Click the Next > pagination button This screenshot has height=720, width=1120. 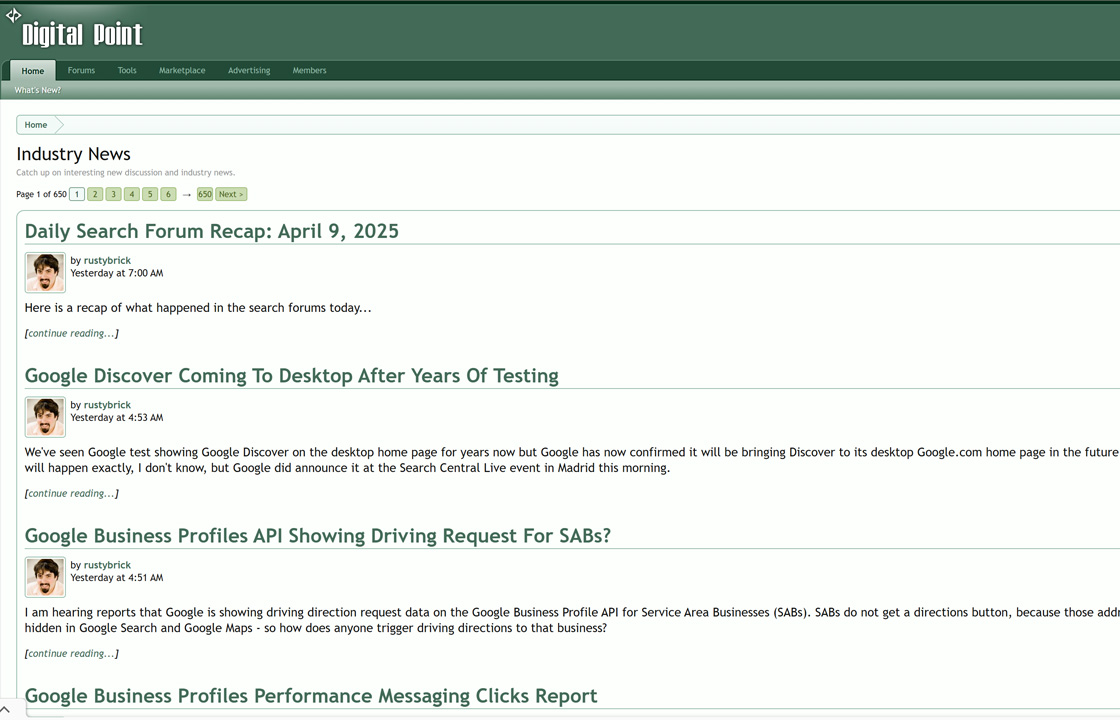tap(231, 194)
